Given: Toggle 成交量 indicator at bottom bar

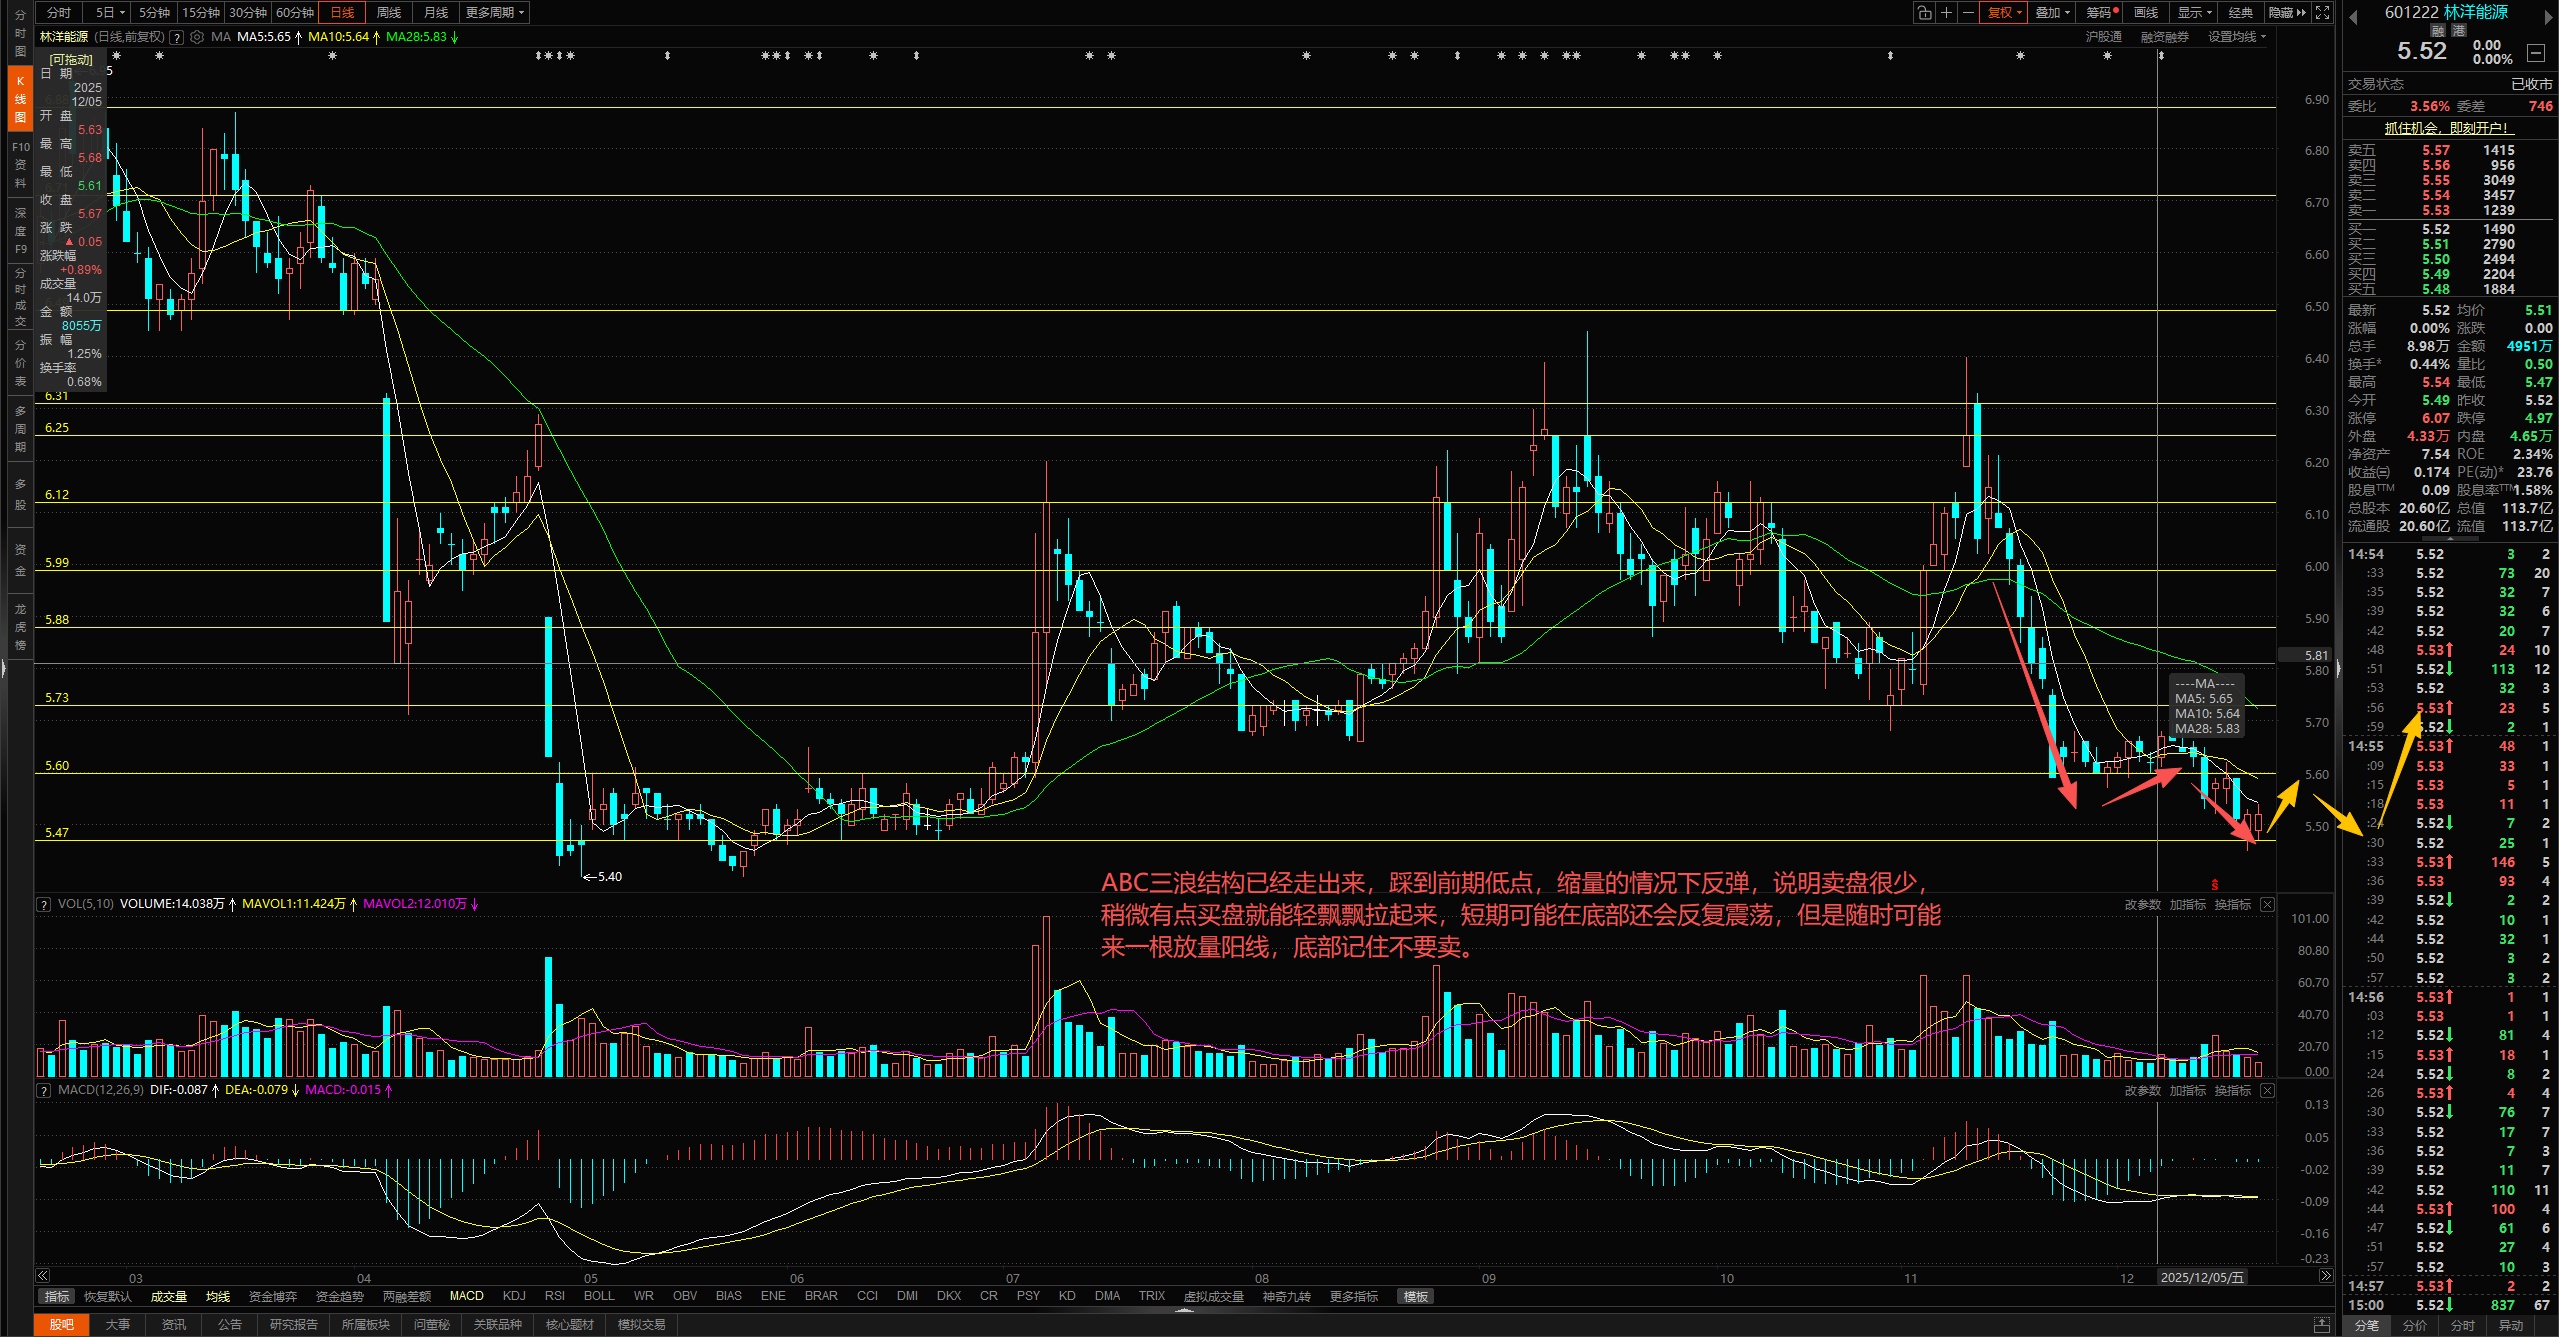Looking at the screenshot, I should (x=169, y=1296).
